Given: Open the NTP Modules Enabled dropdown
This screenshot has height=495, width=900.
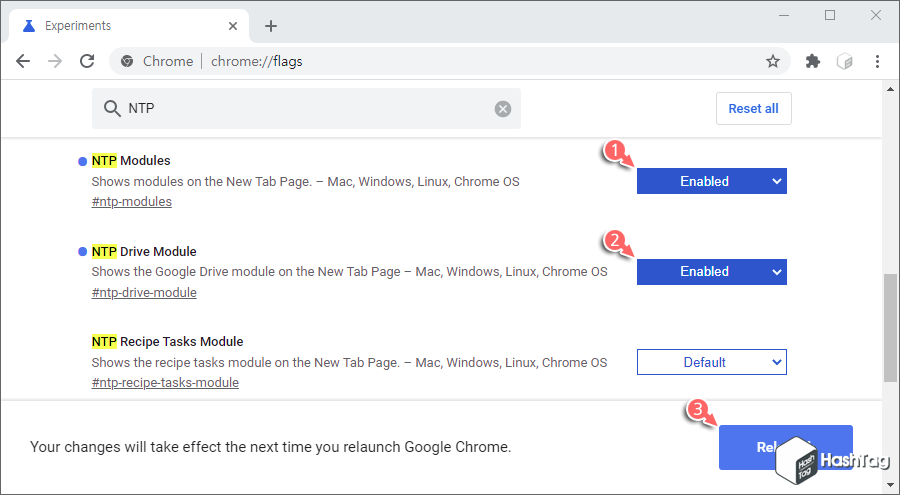Looking at the screenshot, I should (x=712, y=181).
